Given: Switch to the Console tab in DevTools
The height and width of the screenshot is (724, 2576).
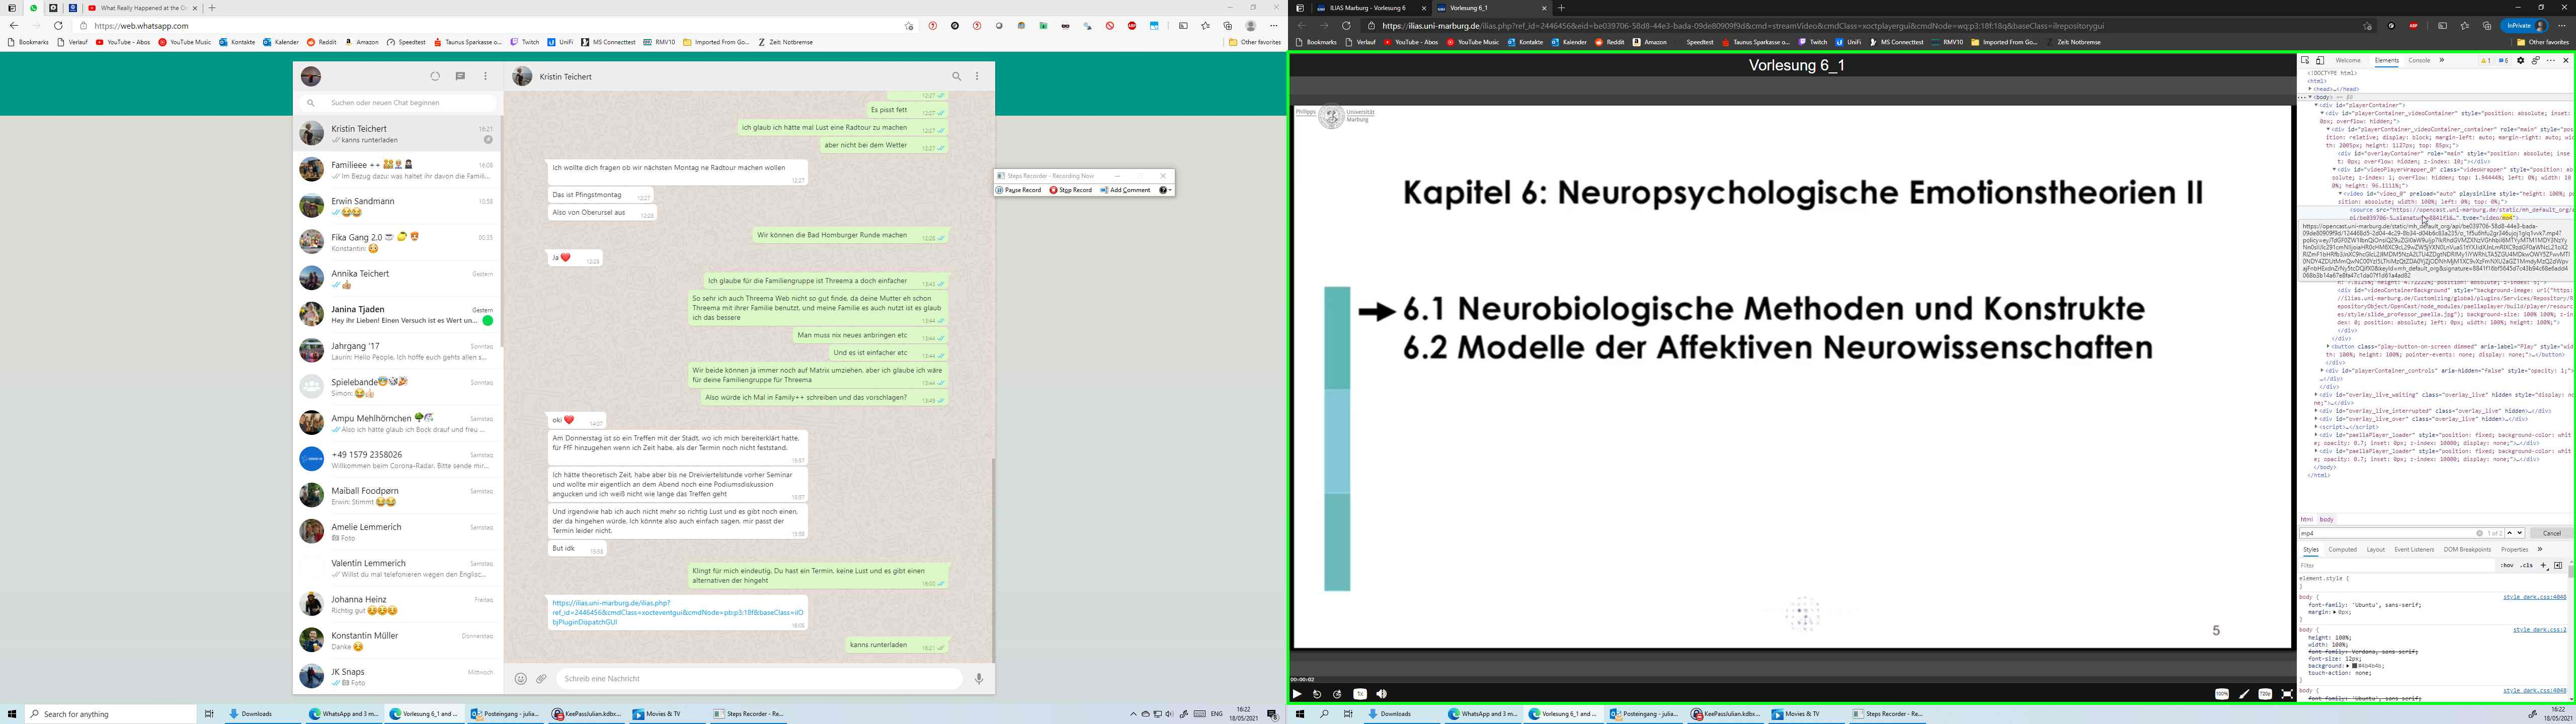Looking at the screenshot, I should 2418,61.
